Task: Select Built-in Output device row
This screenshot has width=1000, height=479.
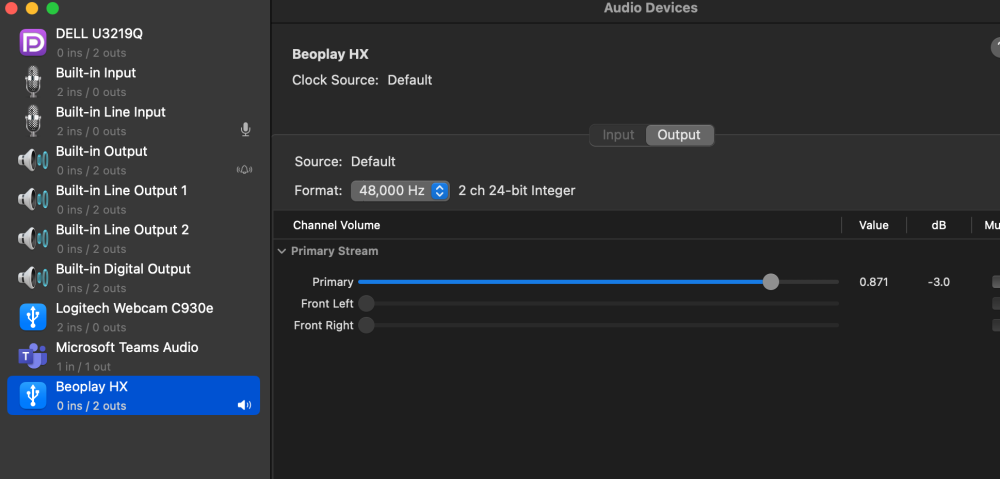Action: click(133, 160)
